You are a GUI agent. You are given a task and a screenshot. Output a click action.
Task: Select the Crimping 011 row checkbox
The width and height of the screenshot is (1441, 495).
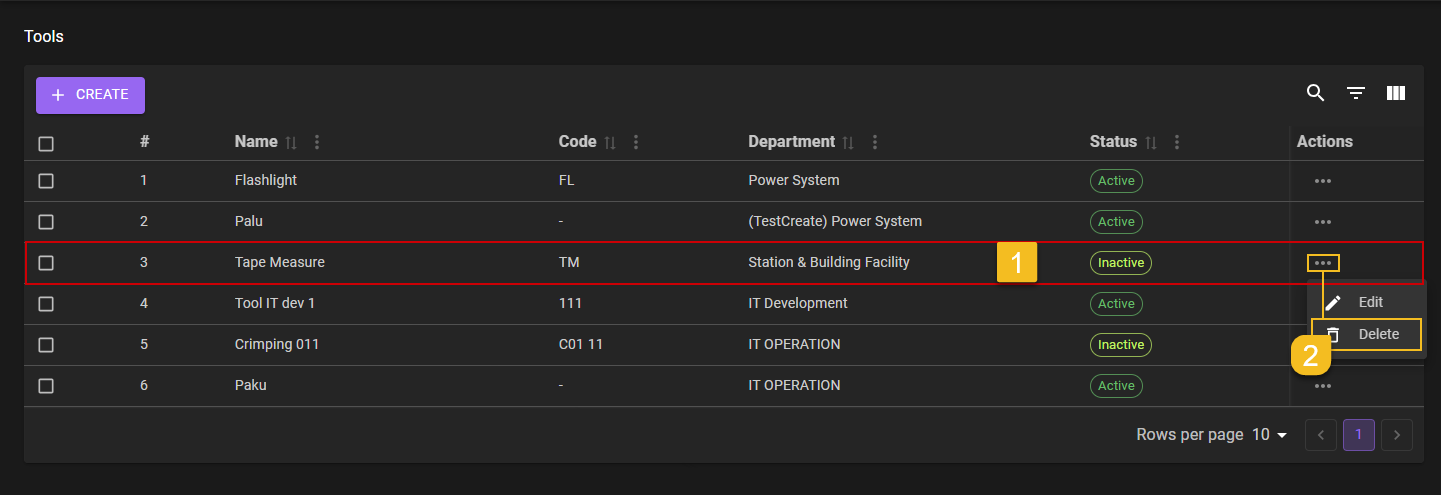pyautogui.click(x=46, y=345)
